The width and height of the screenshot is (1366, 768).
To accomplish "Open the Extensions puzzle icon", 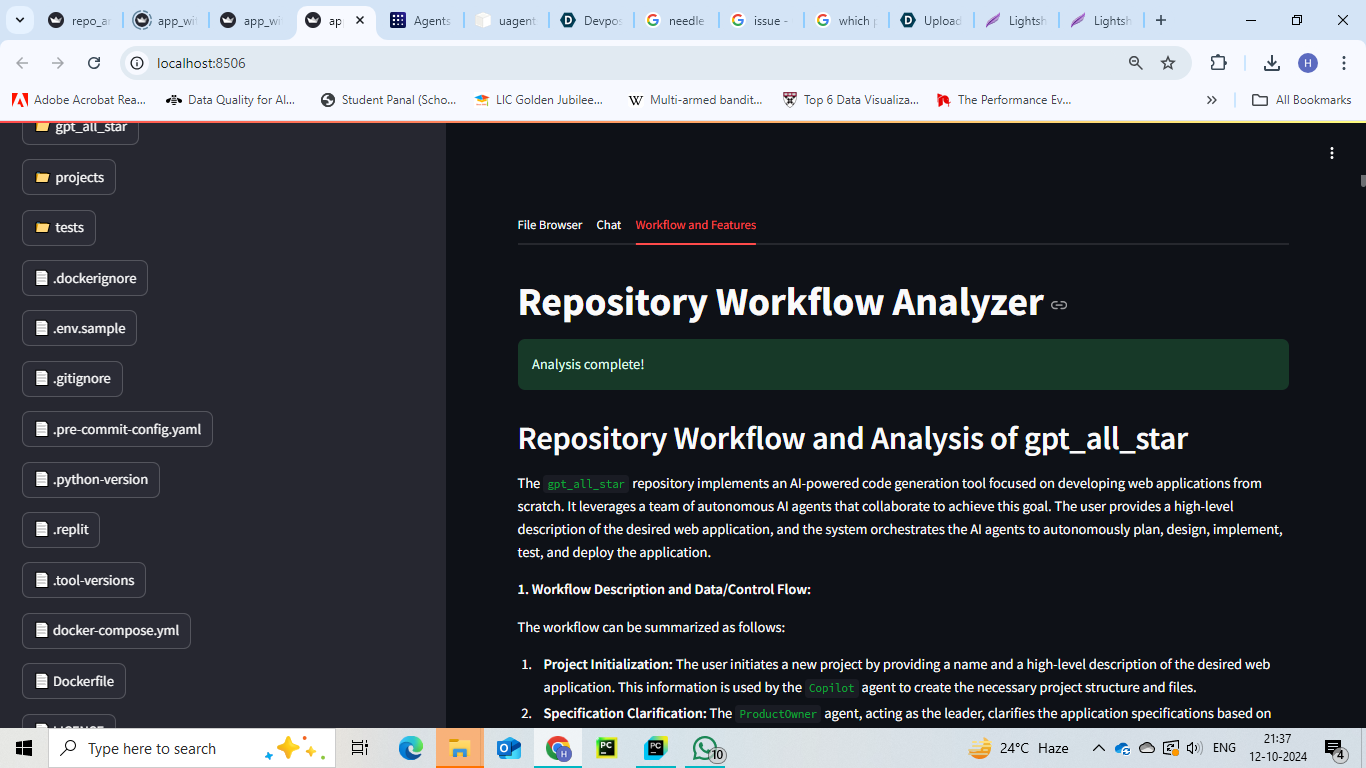I will click(1218, 63).
